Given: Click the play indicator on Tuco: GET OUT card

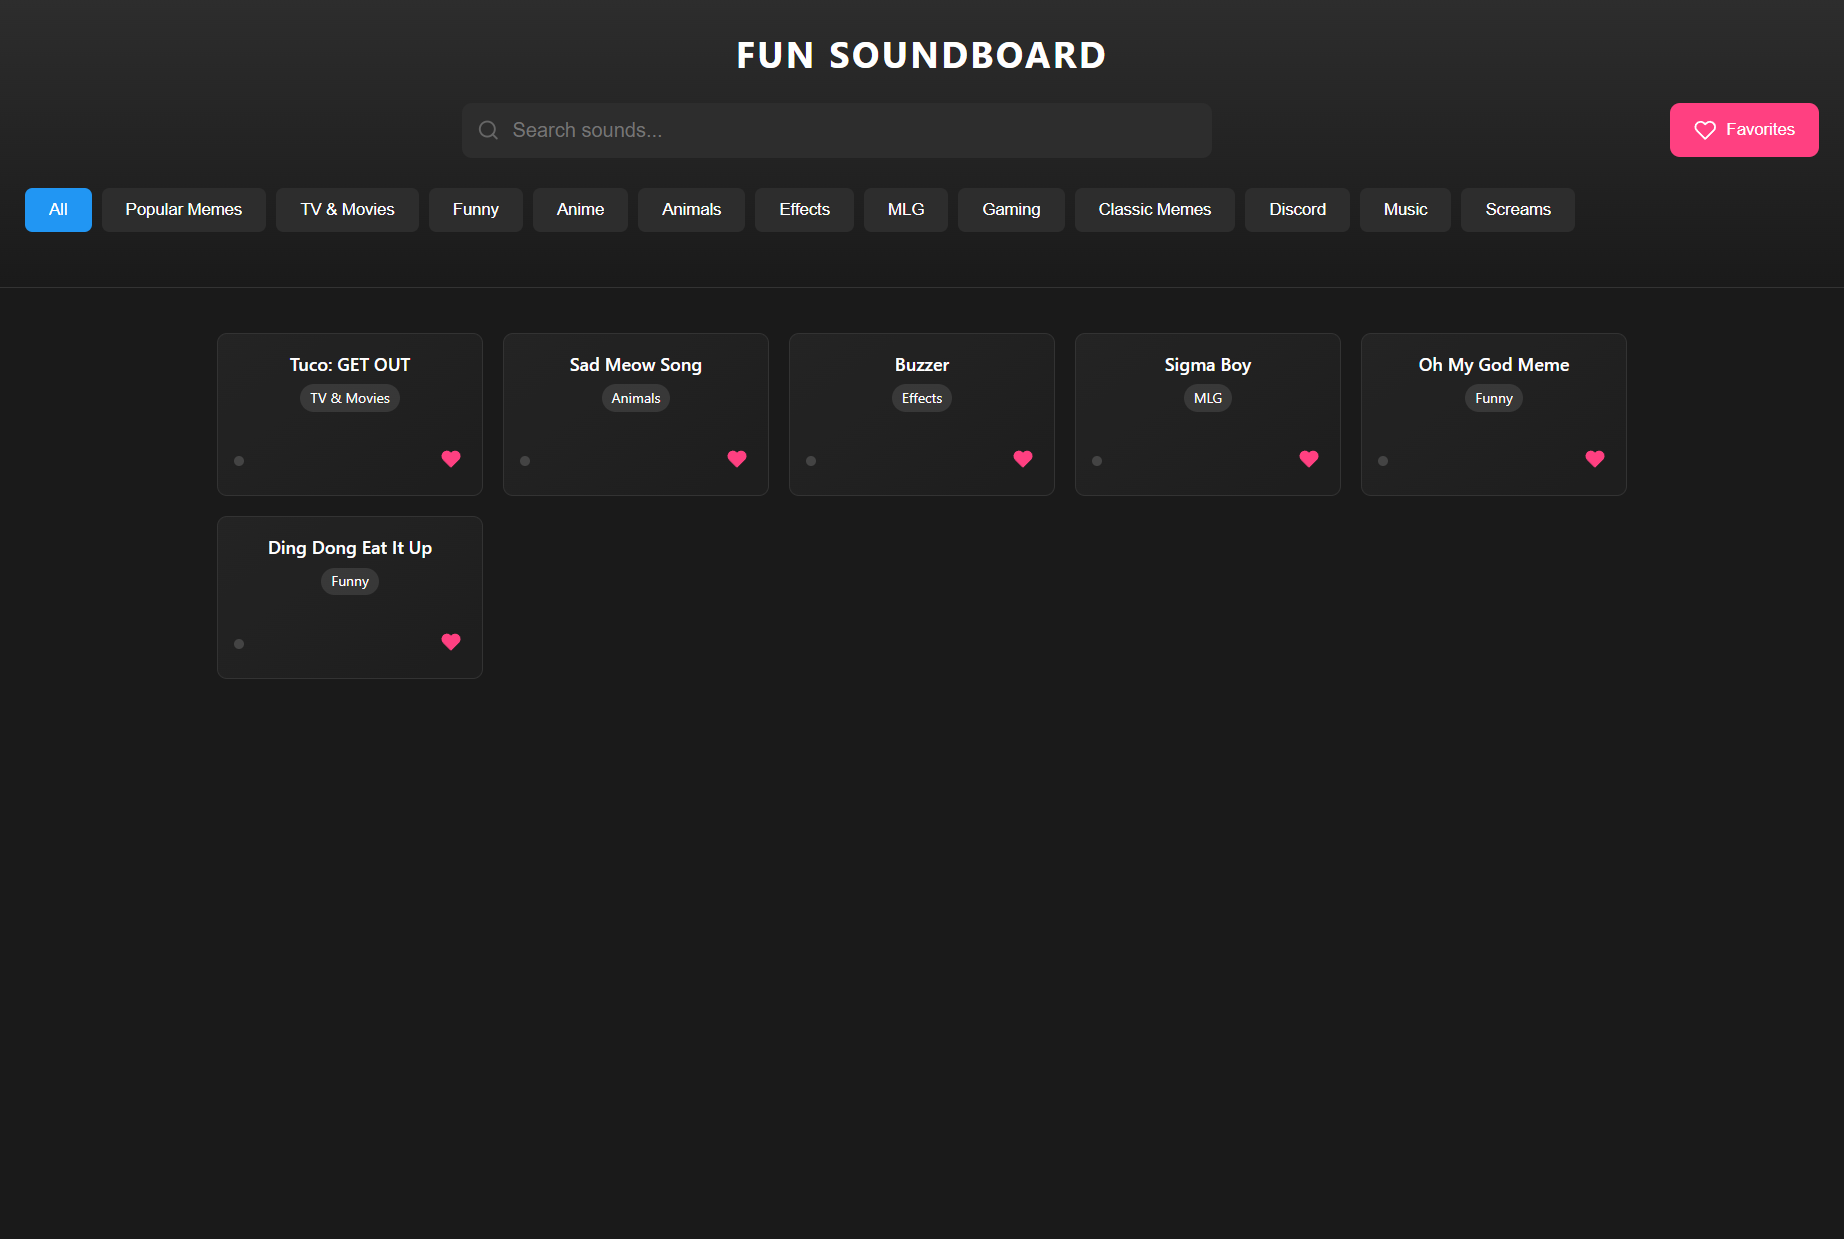Looking at the screenshot, I should point(239,460).
